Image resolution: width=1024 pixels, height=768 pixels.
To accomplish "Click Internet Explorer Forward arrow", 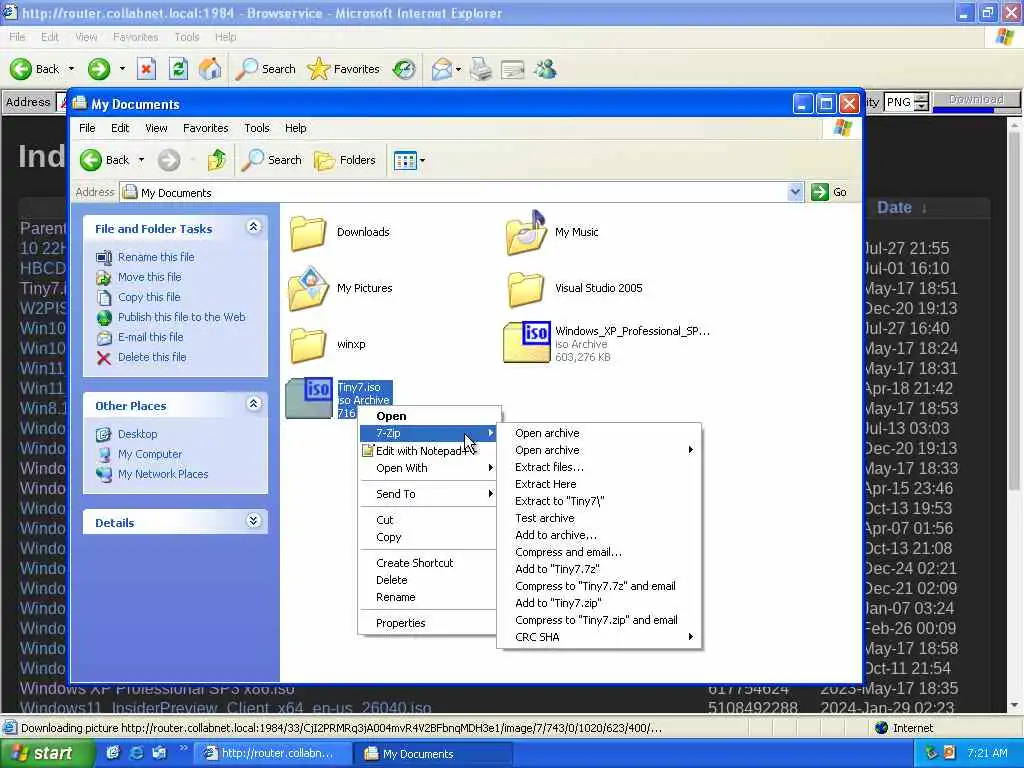I will click(x=99, y=69).
